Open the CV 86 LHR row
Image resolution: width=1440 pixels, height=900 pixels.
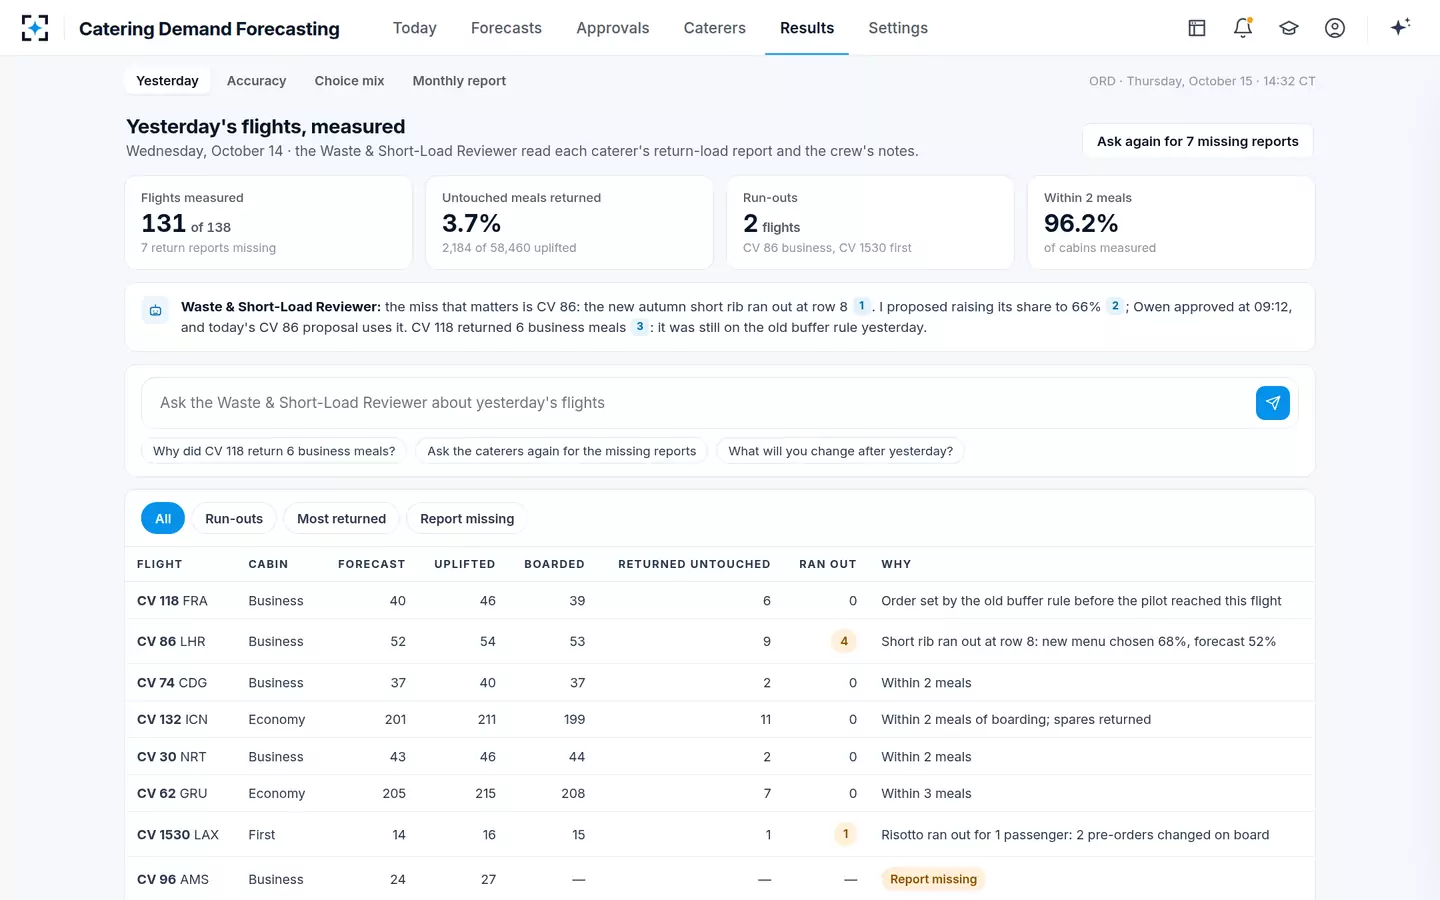click(720, 641)
